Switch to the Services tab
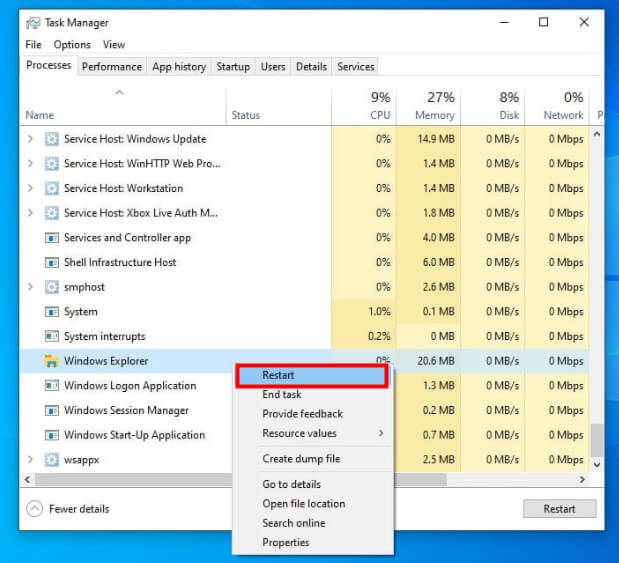 click(x=356, y=67)
